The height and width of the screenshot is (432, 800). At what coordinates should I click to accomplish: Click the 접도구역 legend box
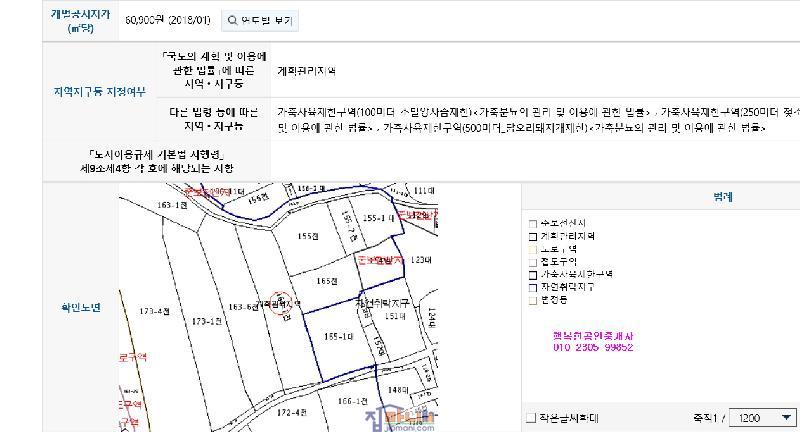[533, 261]
